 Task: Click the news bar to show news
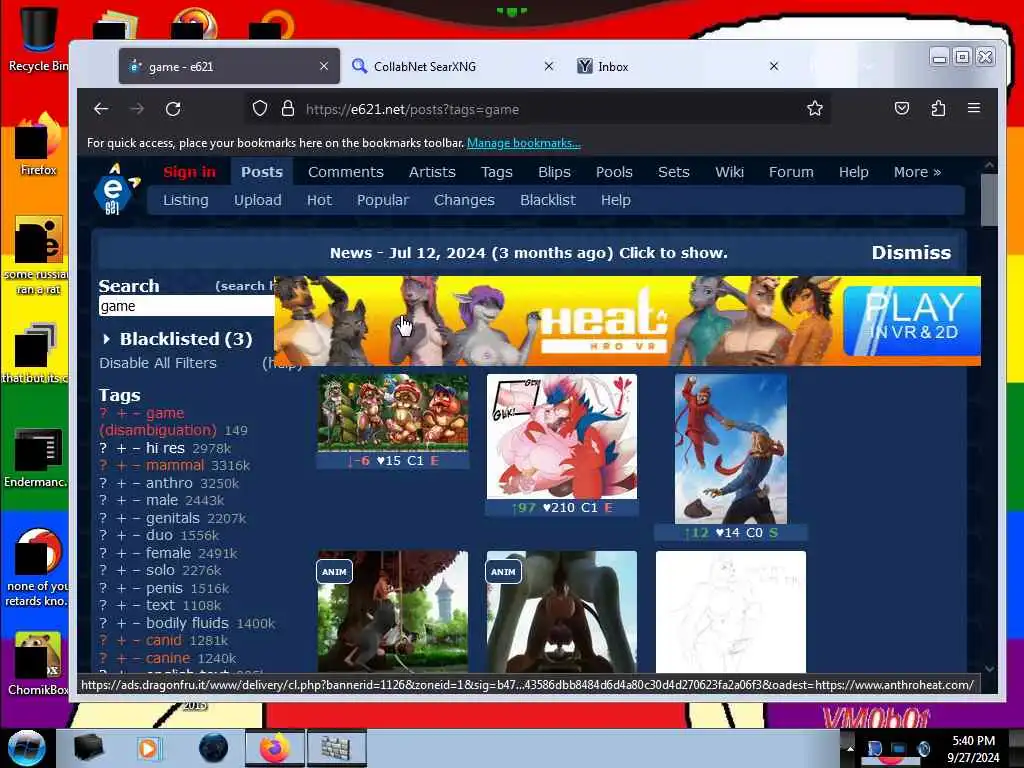[x=528, y=253]
